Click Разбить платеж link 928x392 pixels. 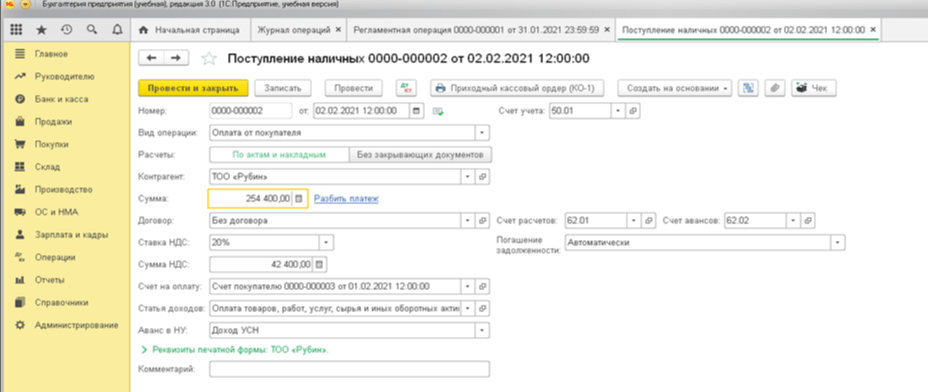tap(346, 199)
